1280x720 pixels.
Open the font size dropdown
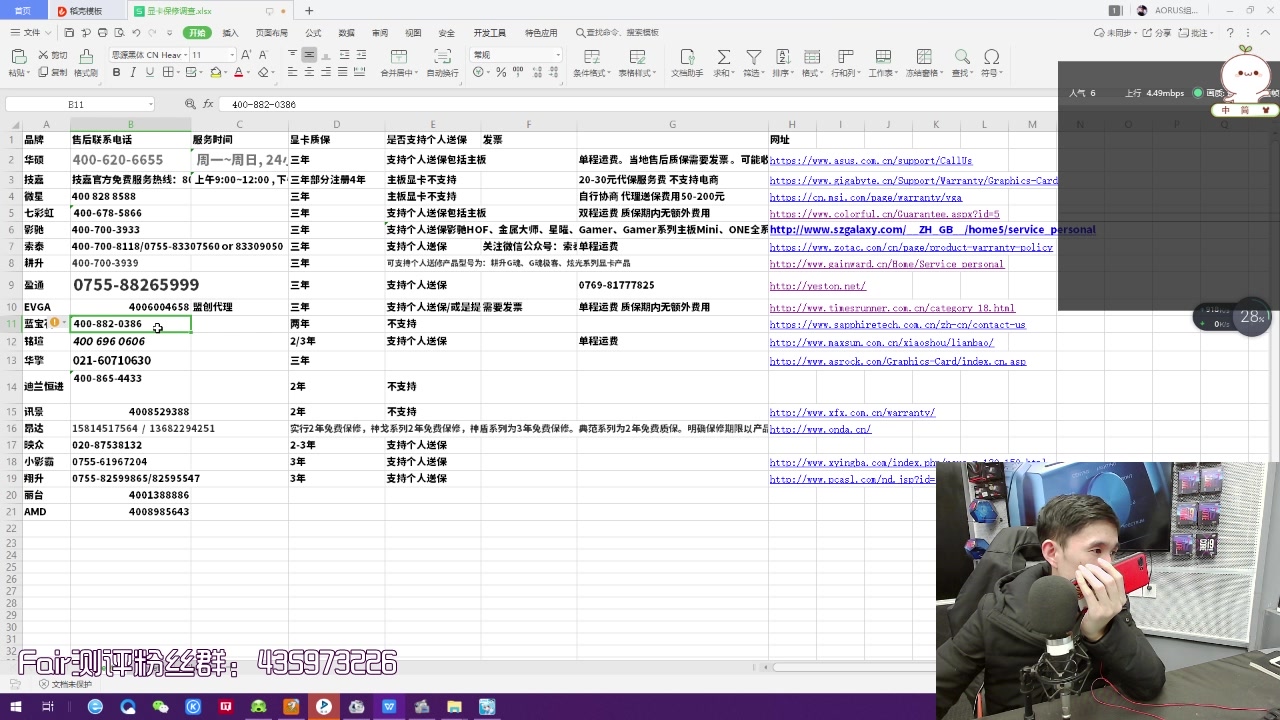[x=232, y=55]
